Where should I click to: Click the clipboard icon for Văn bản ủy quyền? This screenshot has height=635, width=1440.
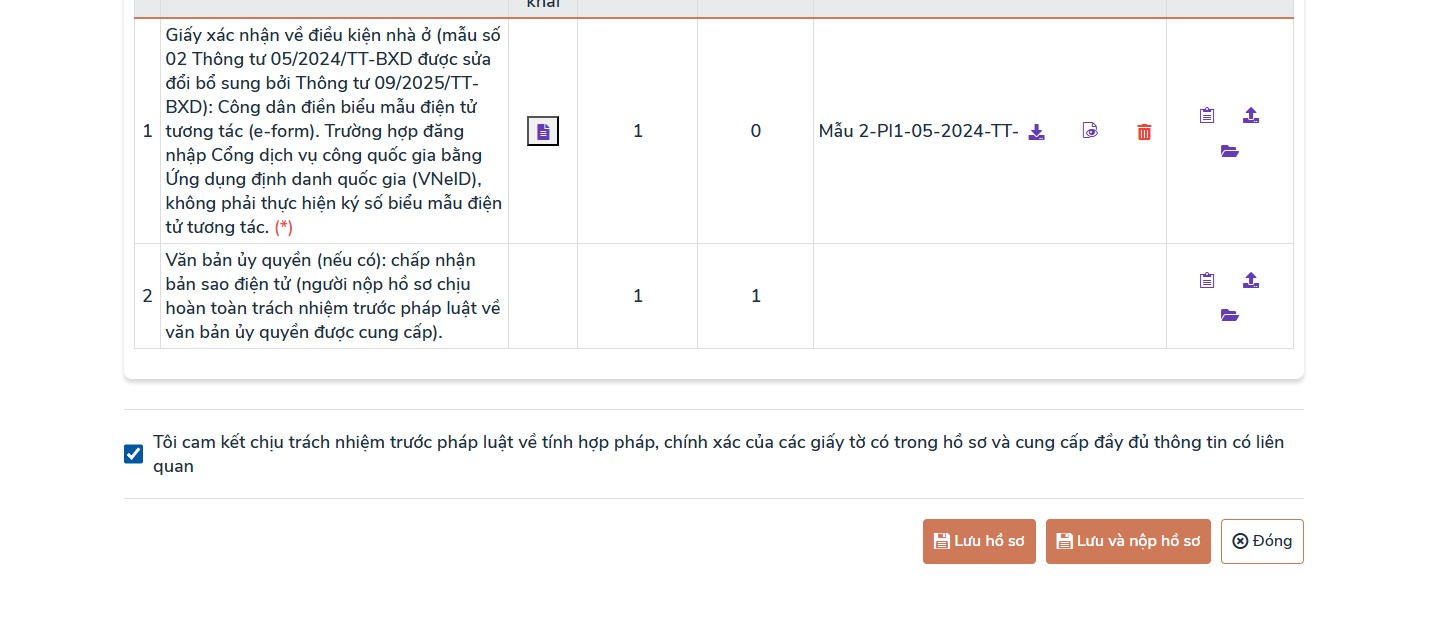click(1206, 280)
